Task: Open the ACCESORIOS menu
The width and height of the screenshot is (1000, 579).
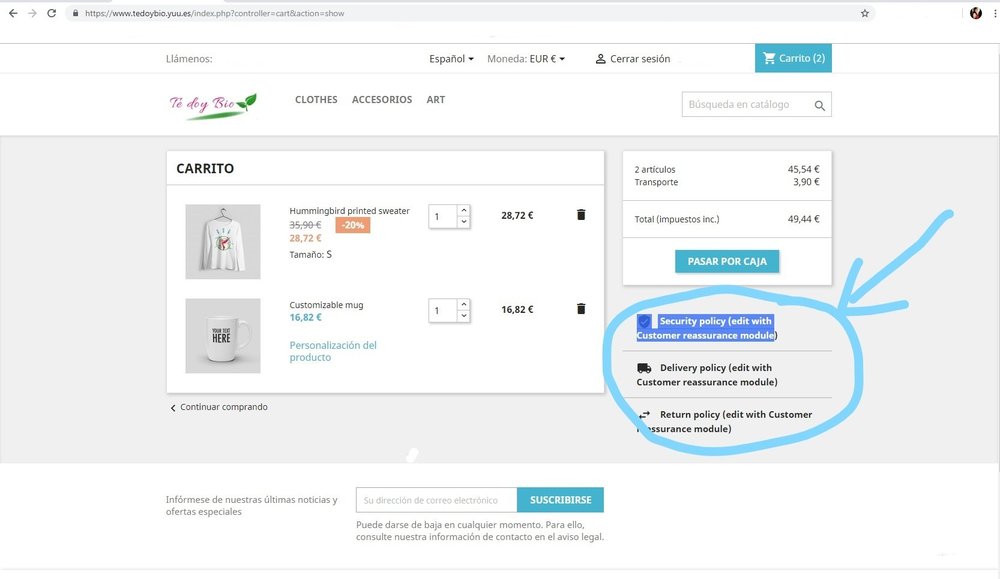Action: (x=382, y=99)
